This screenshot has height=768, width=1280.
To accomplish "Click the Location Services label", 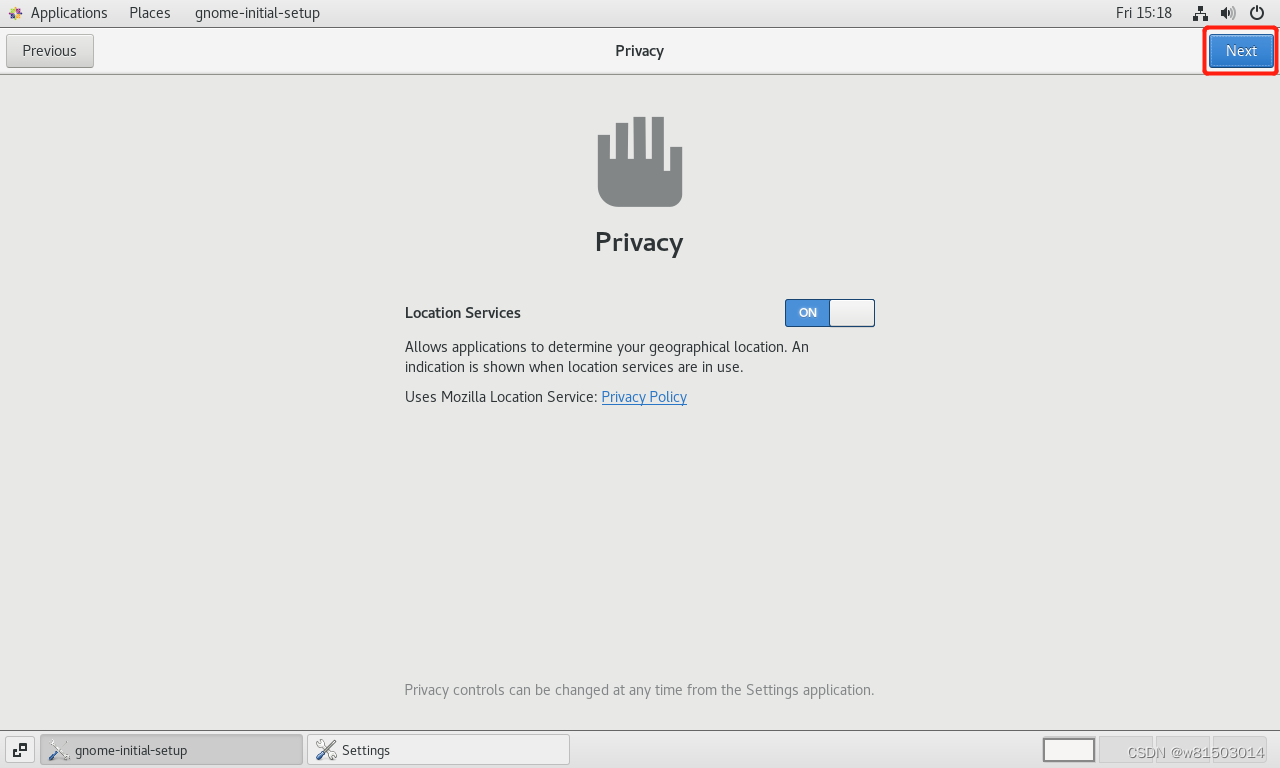I will pos(463,313).
